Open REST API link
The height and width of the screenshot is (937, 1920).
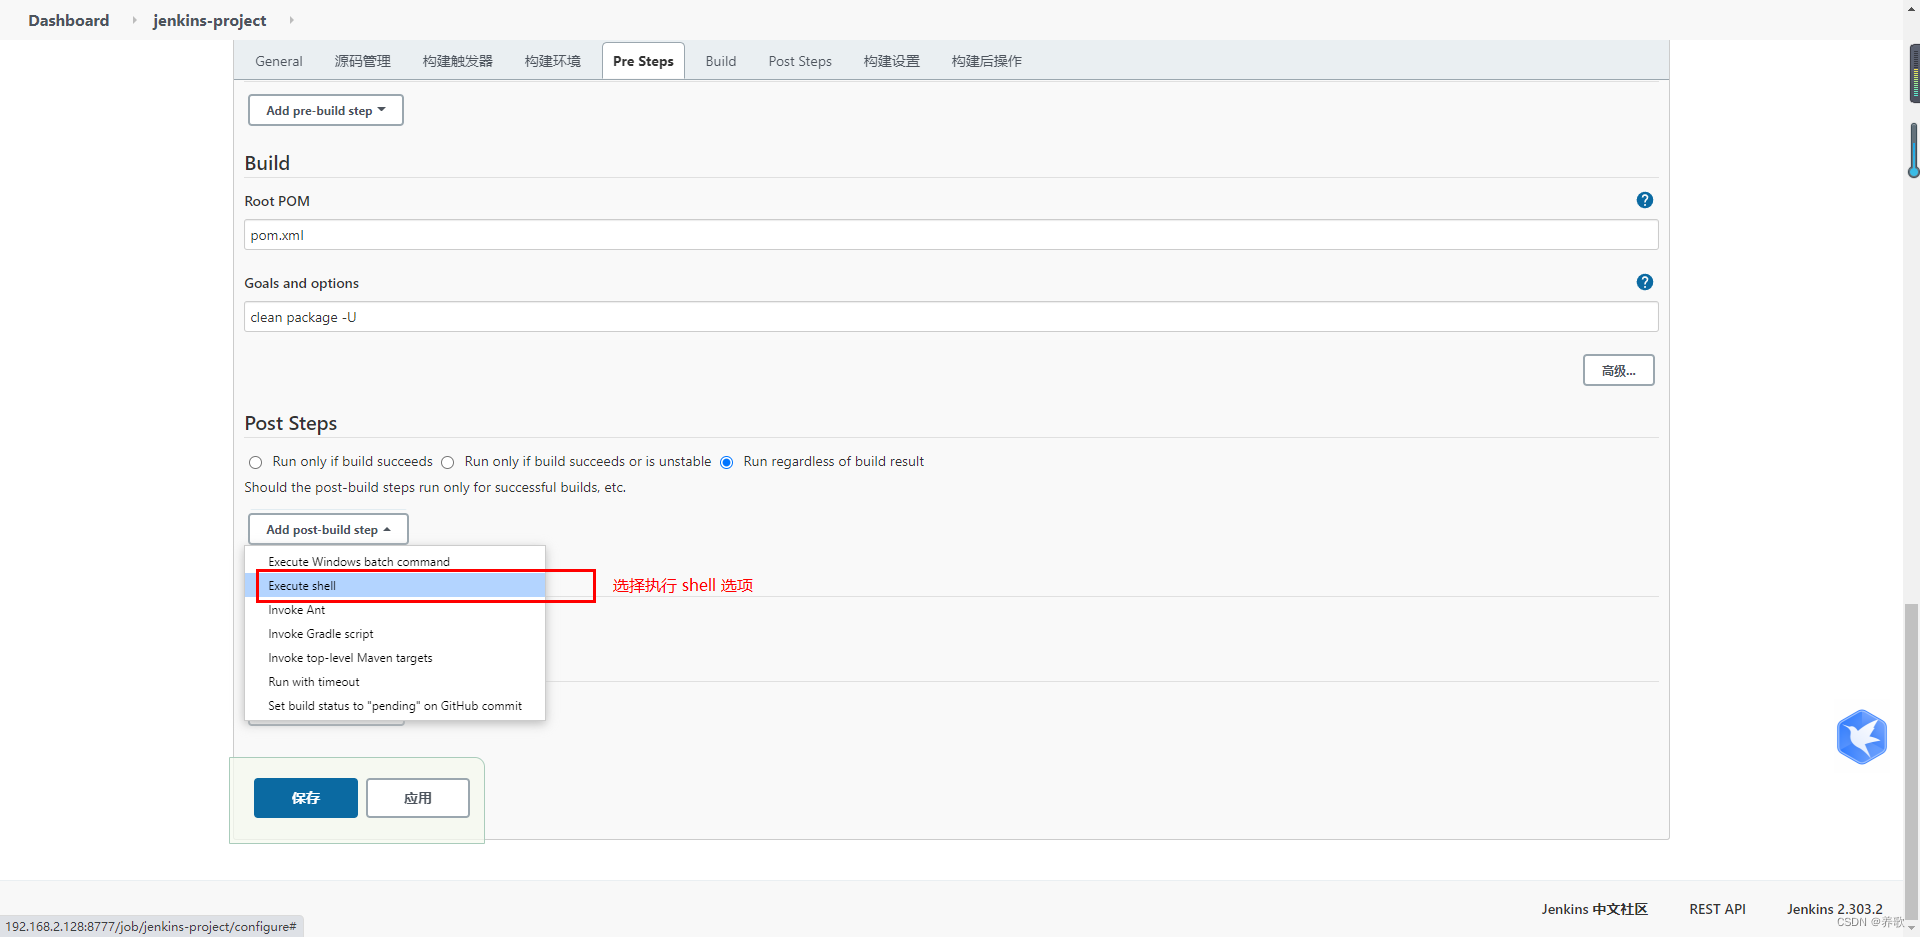coord(1717,909)
